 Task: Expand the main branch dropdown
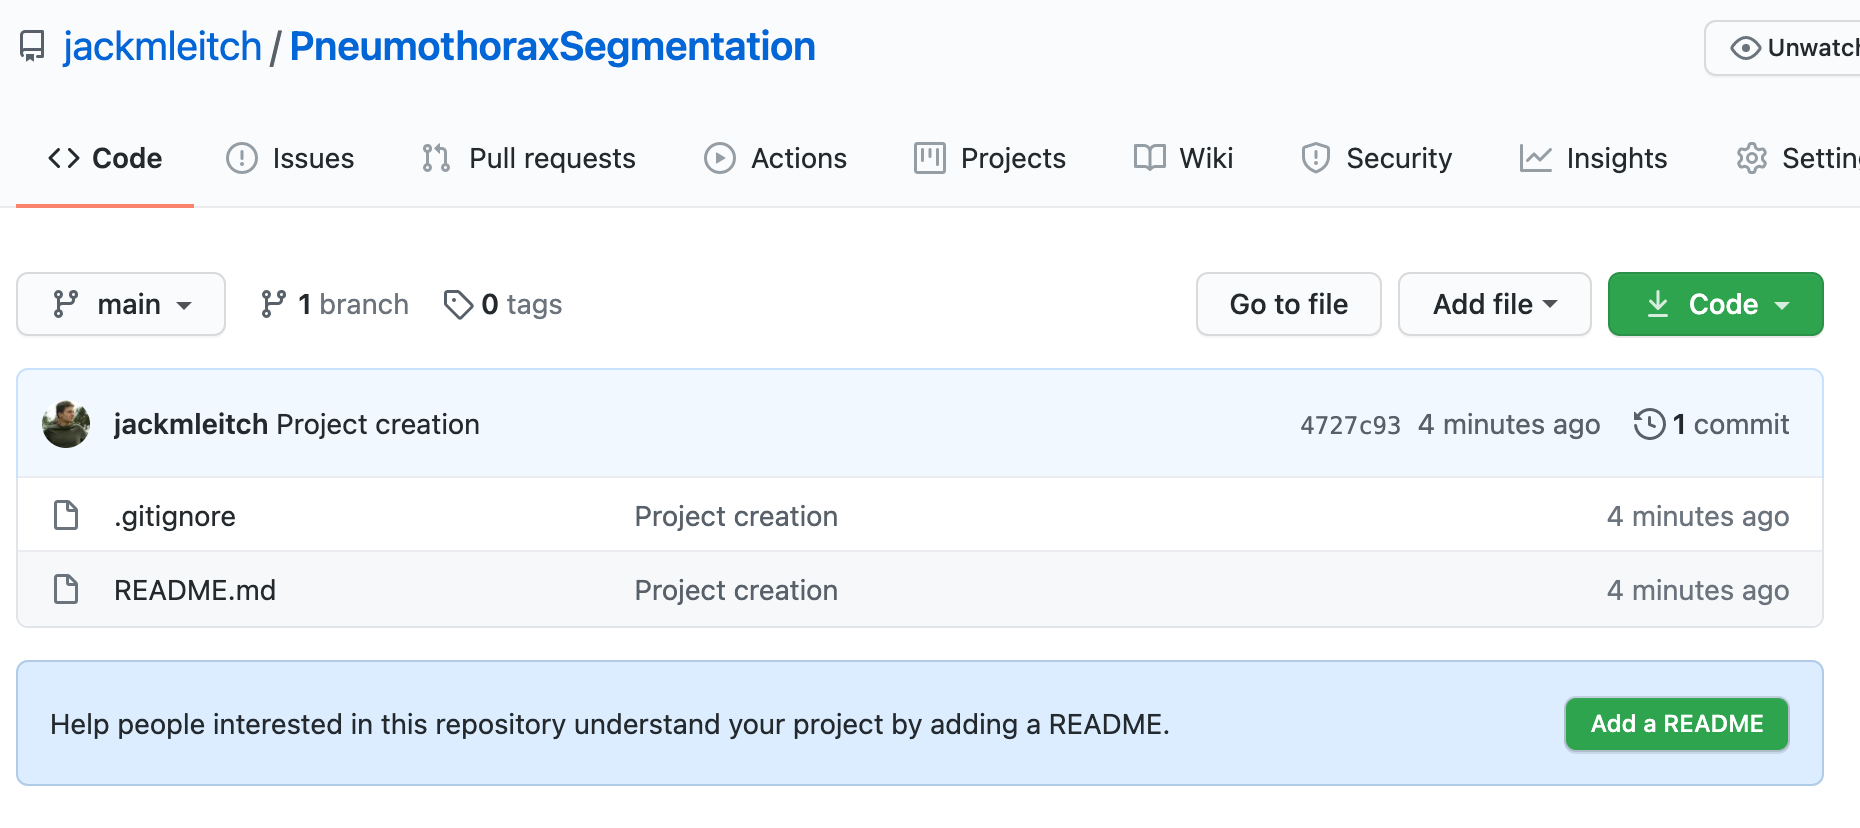(x=121, y=304)
